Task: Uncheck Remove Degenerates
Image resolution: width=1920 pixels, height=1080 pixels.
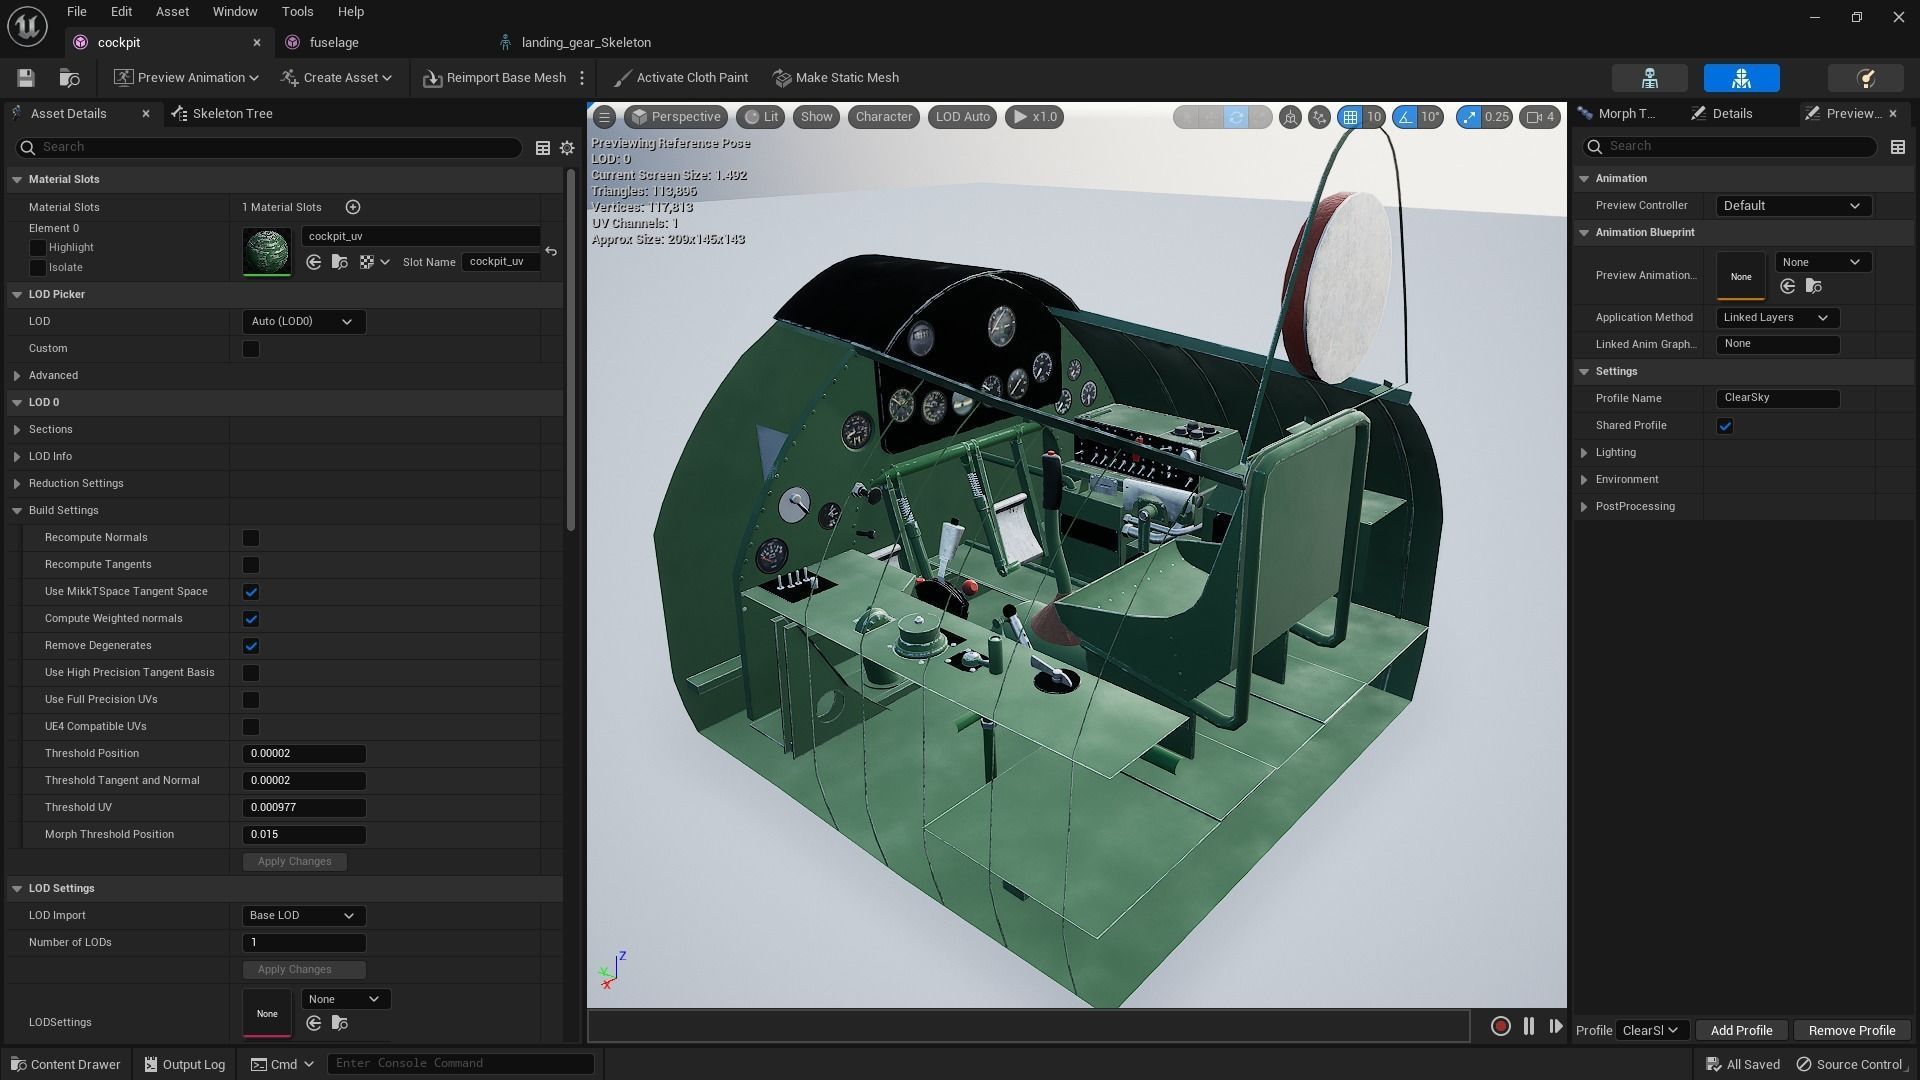Action: [x=251, y=646]
